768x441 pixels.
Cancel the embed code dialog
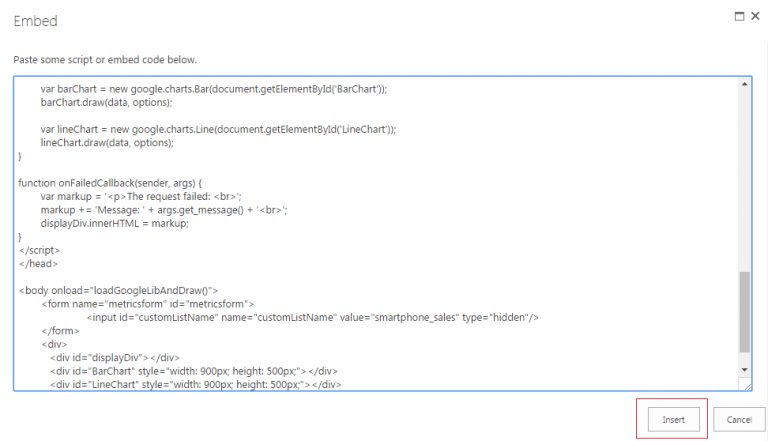point(739,420)
